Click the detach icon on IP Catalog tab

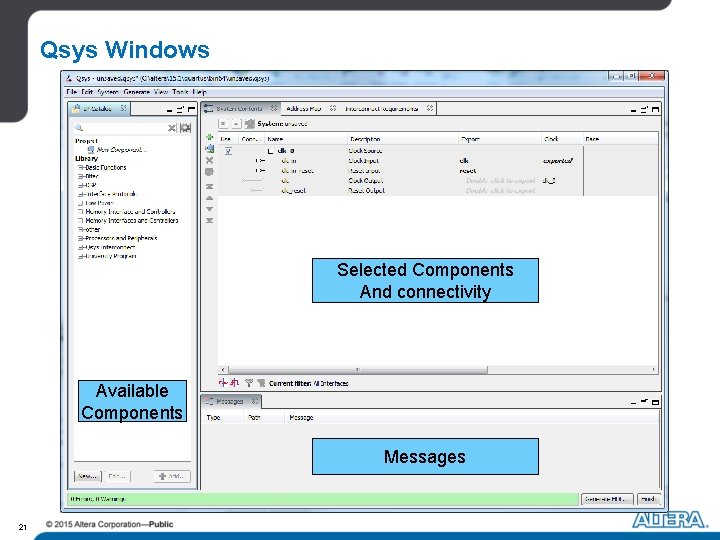click(123, 108)
